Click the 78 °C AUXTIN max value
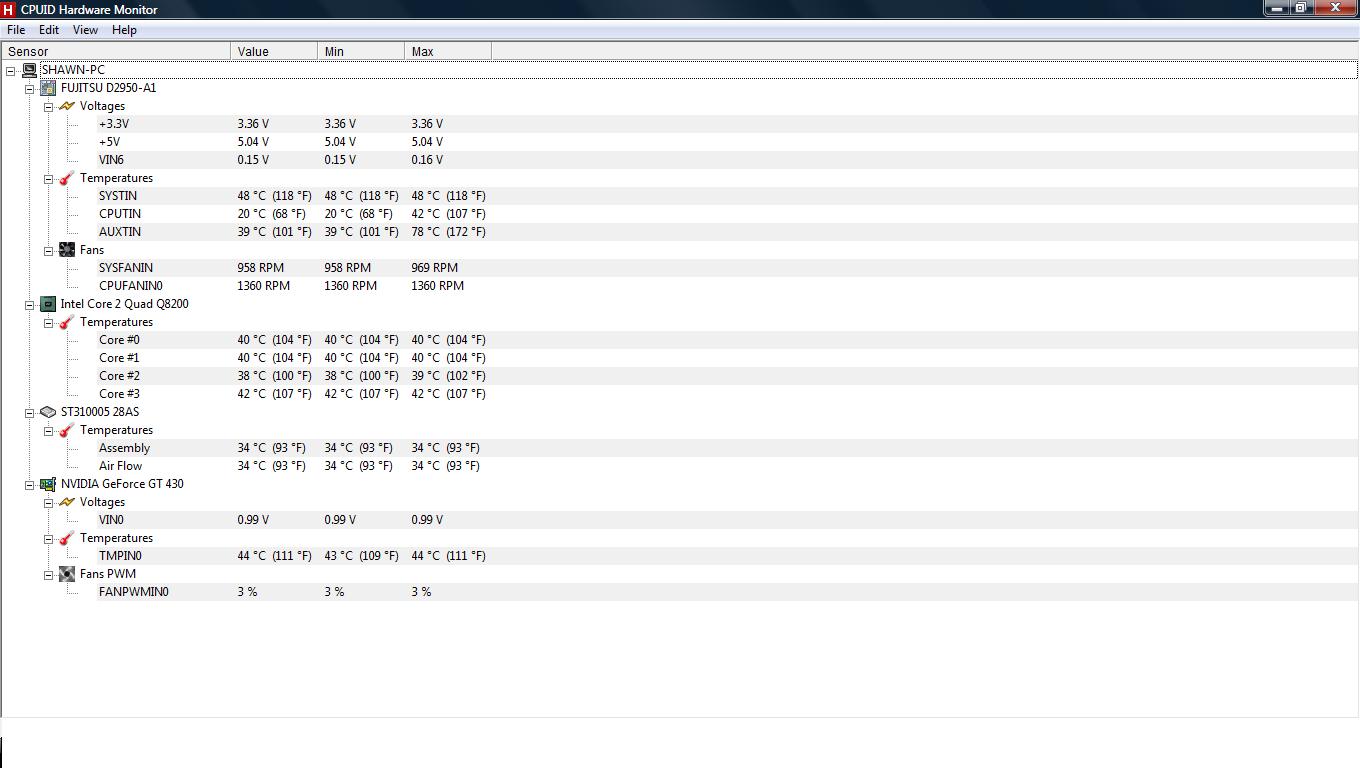1360x768 pixels. [x=448, y=232]
